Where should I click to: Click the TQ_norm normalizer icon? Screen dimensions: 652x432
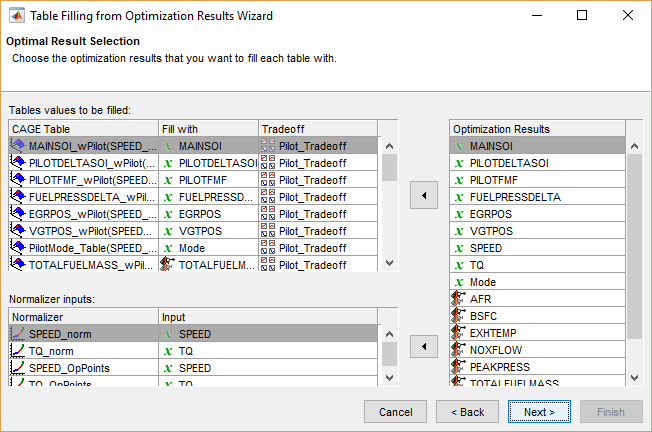pos(17,351)
